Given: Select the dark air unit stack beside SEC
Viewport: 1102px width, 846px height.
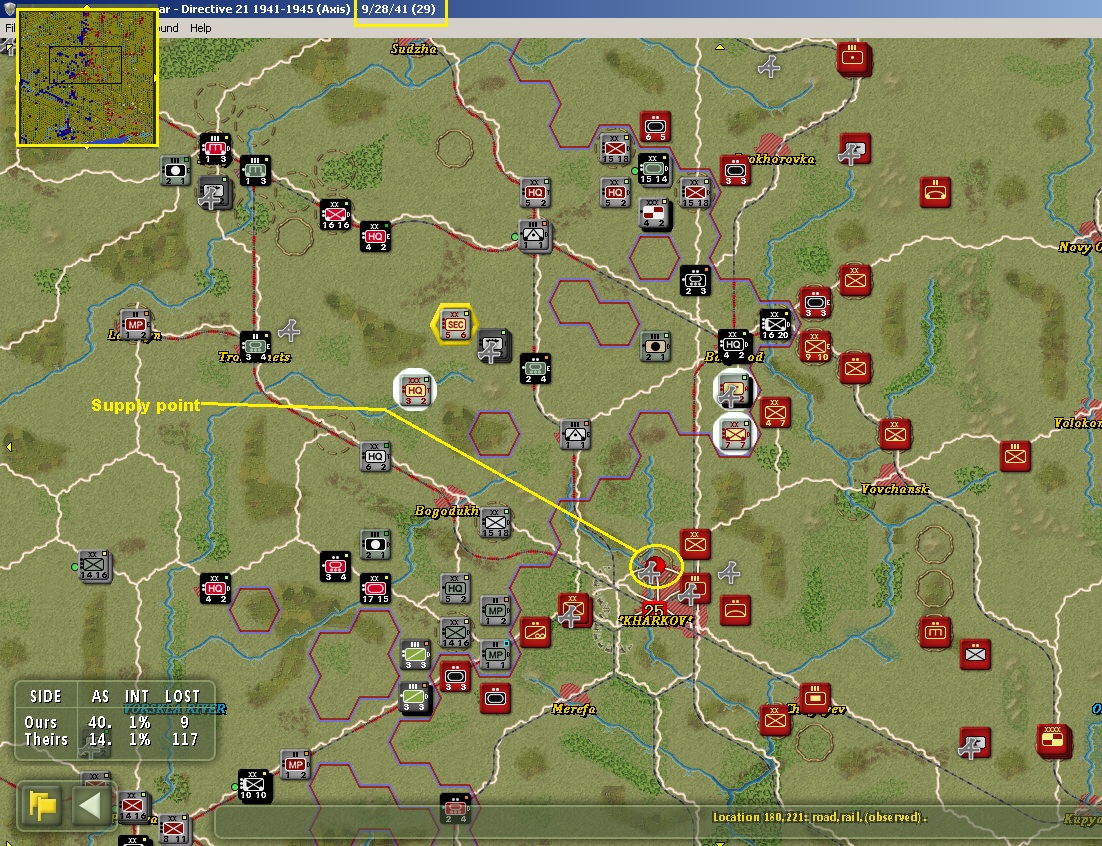Looking at the screenshot, I should point(494,344).
